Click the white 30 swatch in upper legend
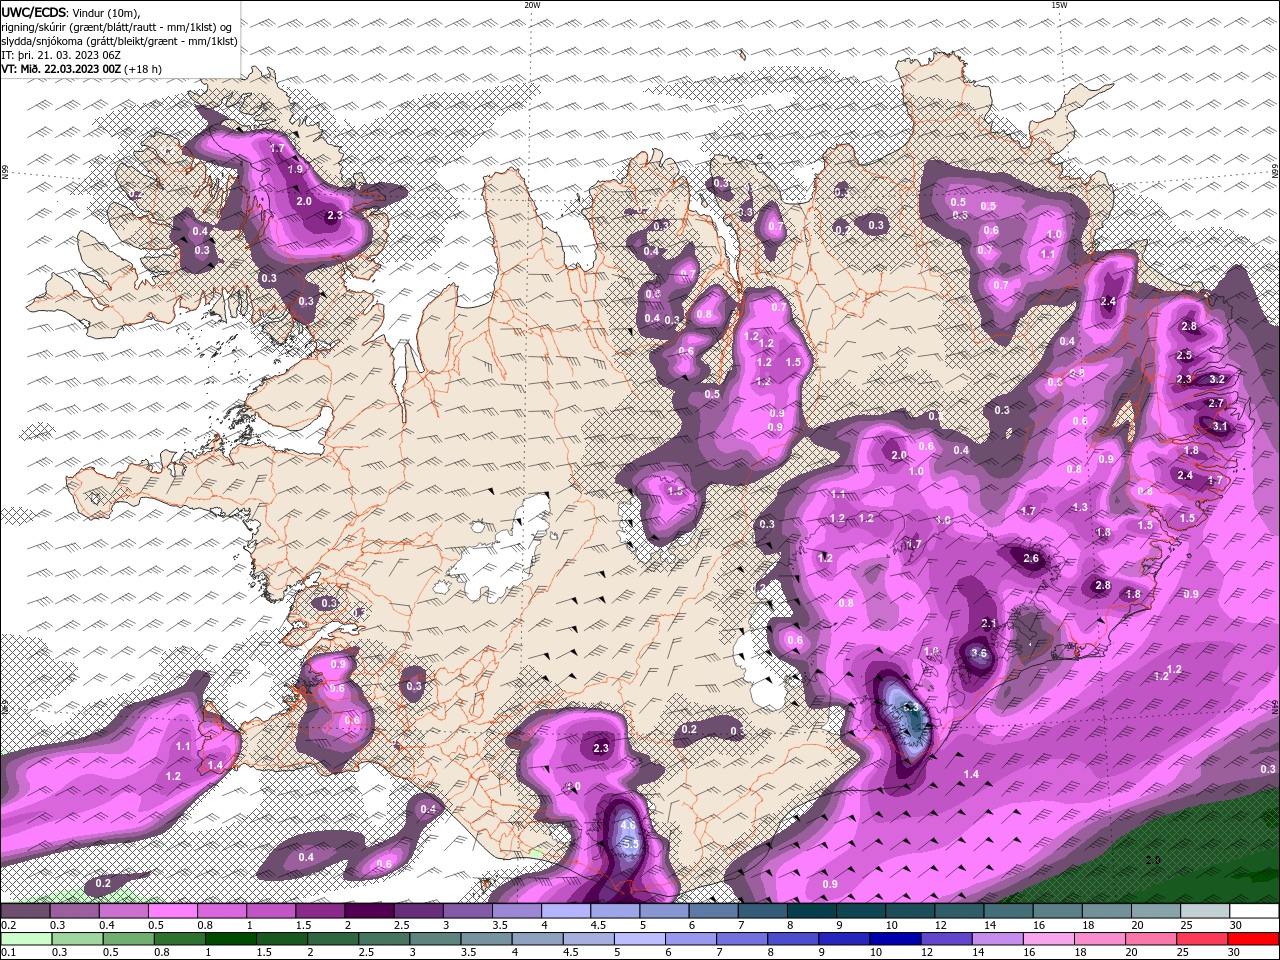 click(1255, 911)
